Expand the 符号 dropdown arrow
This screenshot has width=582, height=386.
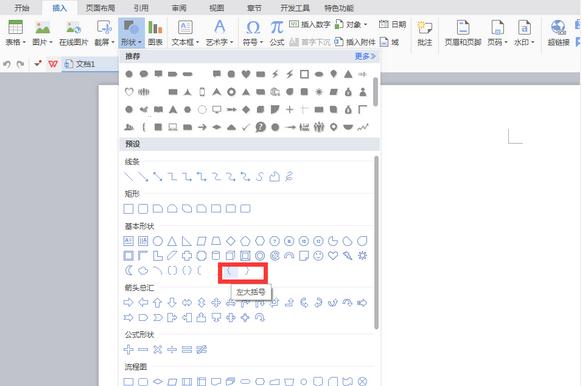[x=261, y=42]
